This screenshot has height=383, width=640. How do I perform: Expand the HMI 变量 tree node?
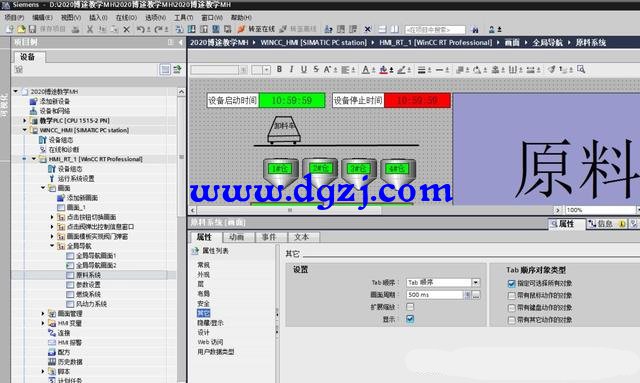[x=43, y=323]
